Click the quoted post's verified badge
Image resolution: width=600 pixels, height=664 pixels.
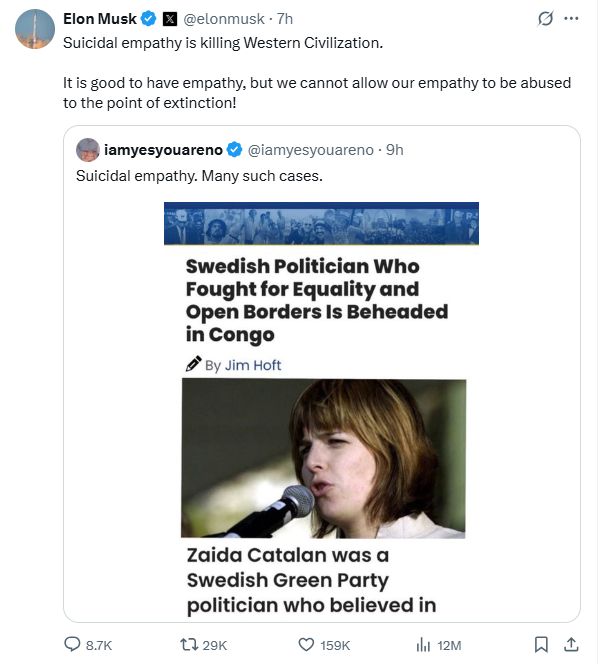coord(234,150)
